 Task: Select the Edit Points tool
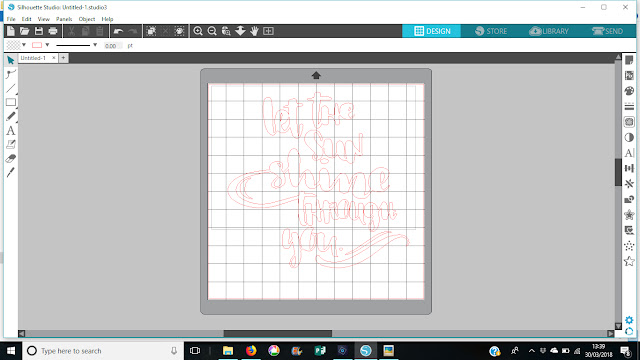(x=11, y=74)
